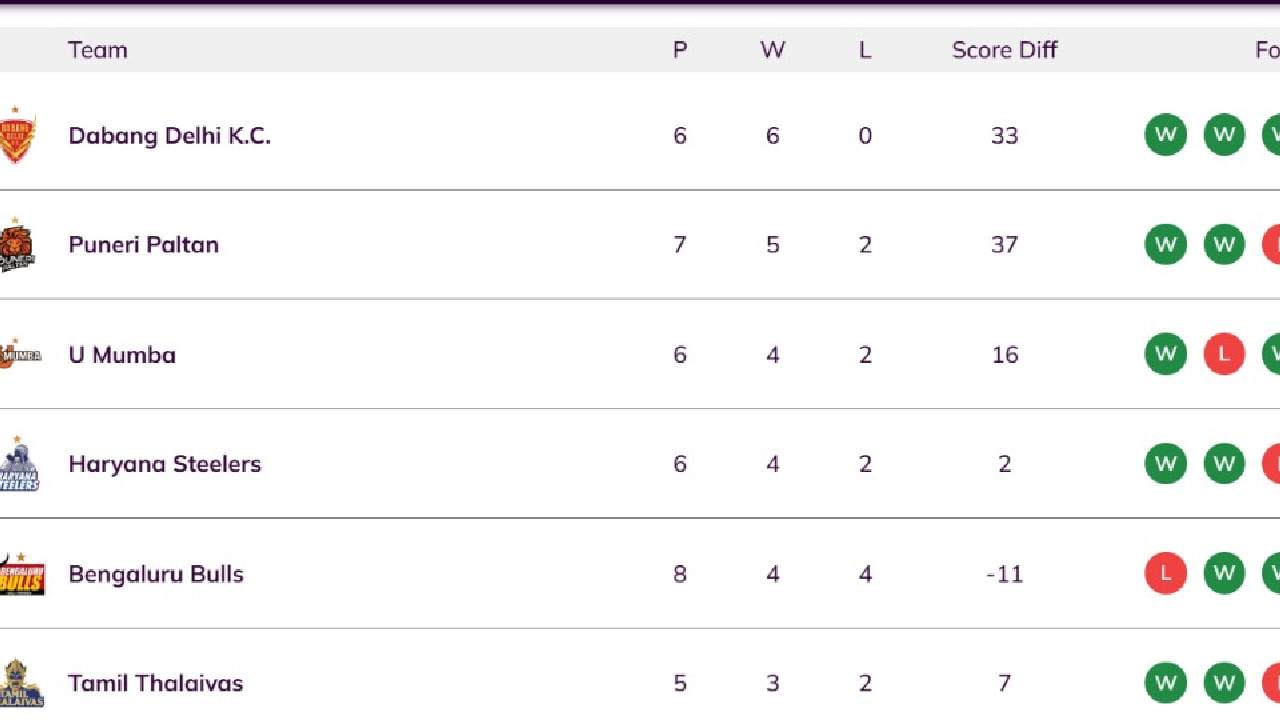Image resolution: width=1280 pixels, height=720 pixels.
Task: Click Bengaluru Bulls' red L form badge
Action: click(x=1165, y=574)
